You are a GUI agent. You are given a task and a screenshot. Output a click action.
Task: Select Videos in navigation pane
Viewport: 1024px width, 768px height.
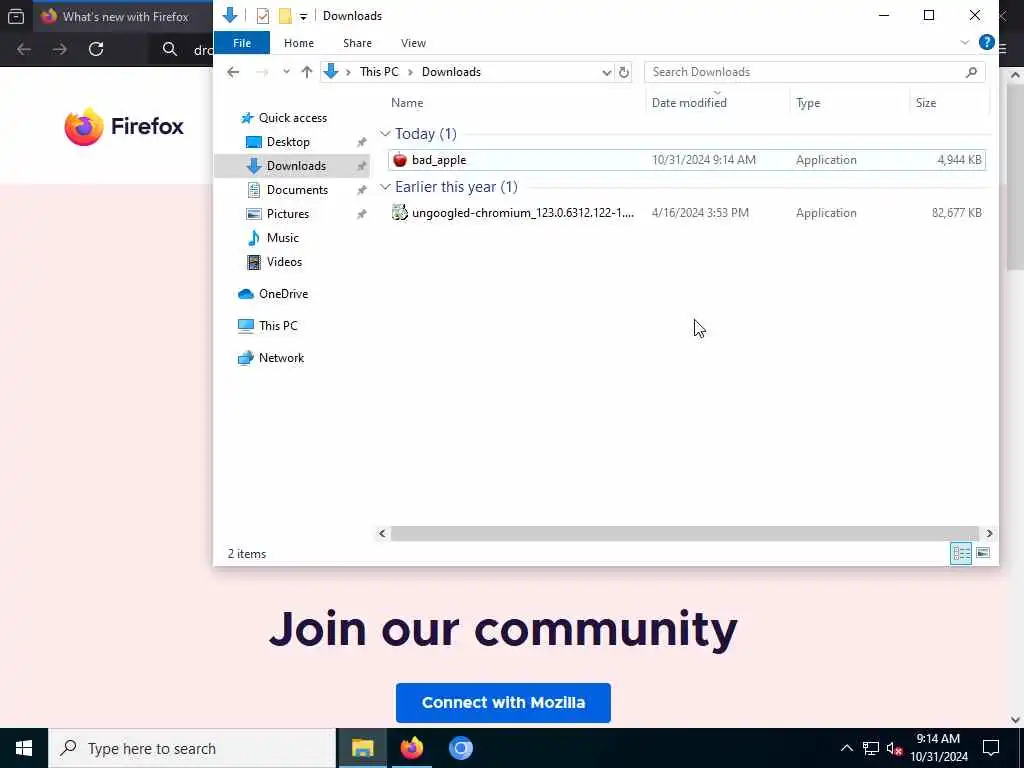[284, 262]
